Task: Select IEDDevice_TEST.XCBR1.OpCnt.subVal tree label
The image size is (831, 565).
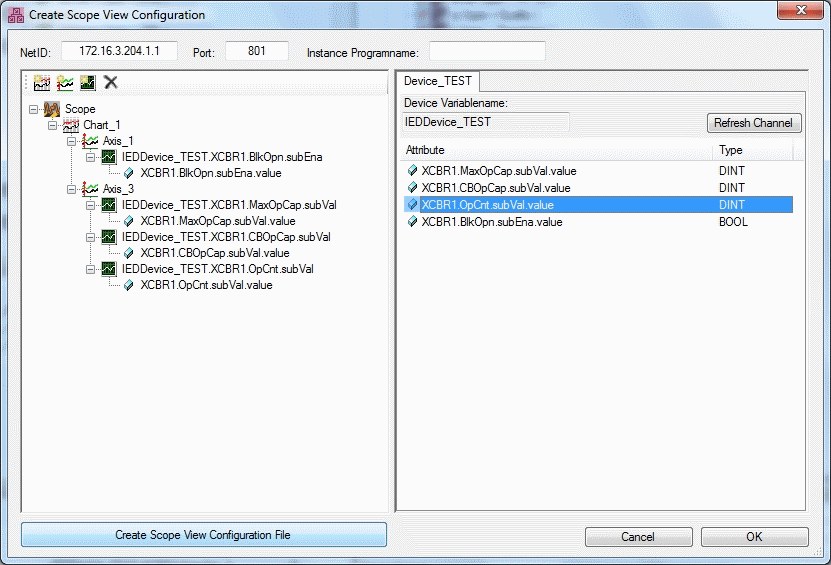Action: tap(218, 269)
